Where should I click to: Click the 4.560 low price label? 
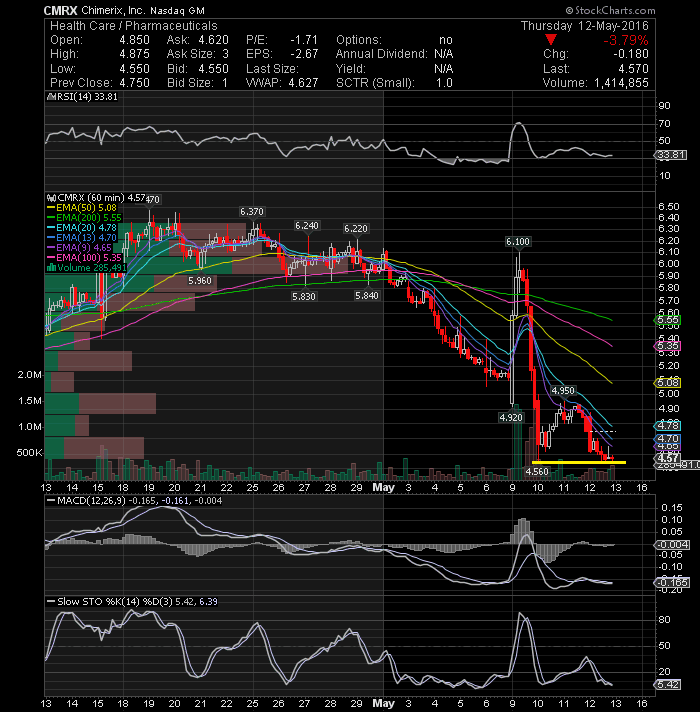pyautogui.click(x=537, y=471)
